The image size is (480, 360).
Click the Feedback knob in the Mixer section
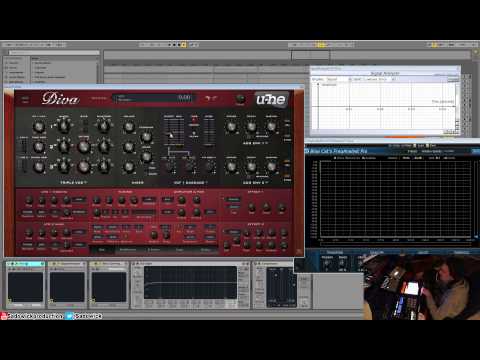click(x=146, y=136)
